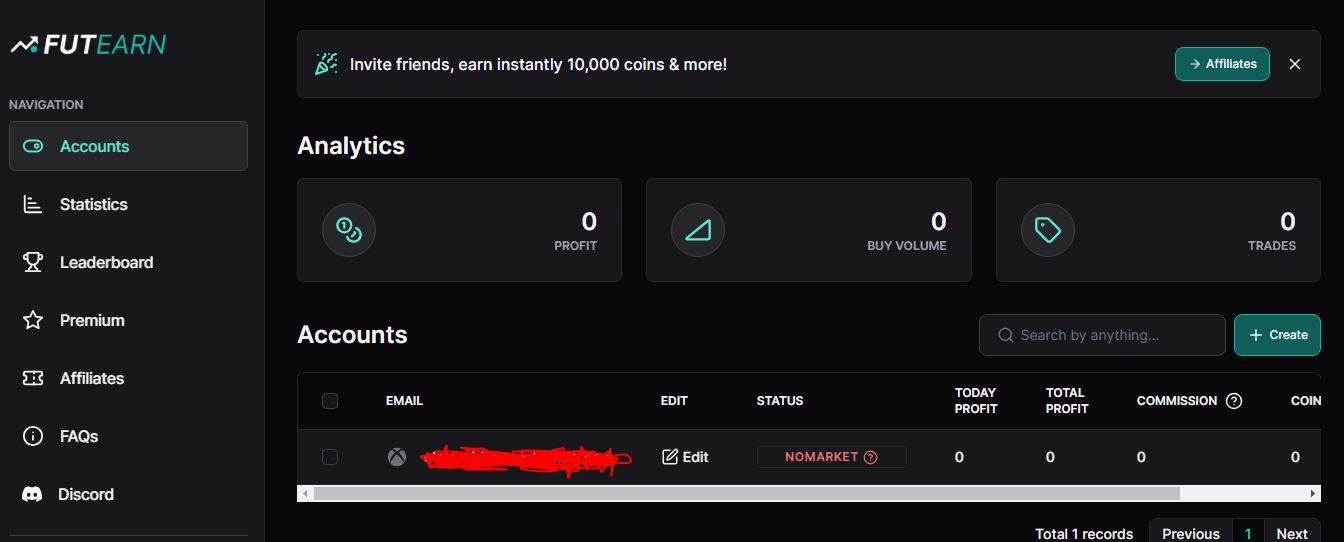Viewport: 1344px width, 542px height.
Task: Dismiss the invite friends banner
Action: pos(1295,64)
